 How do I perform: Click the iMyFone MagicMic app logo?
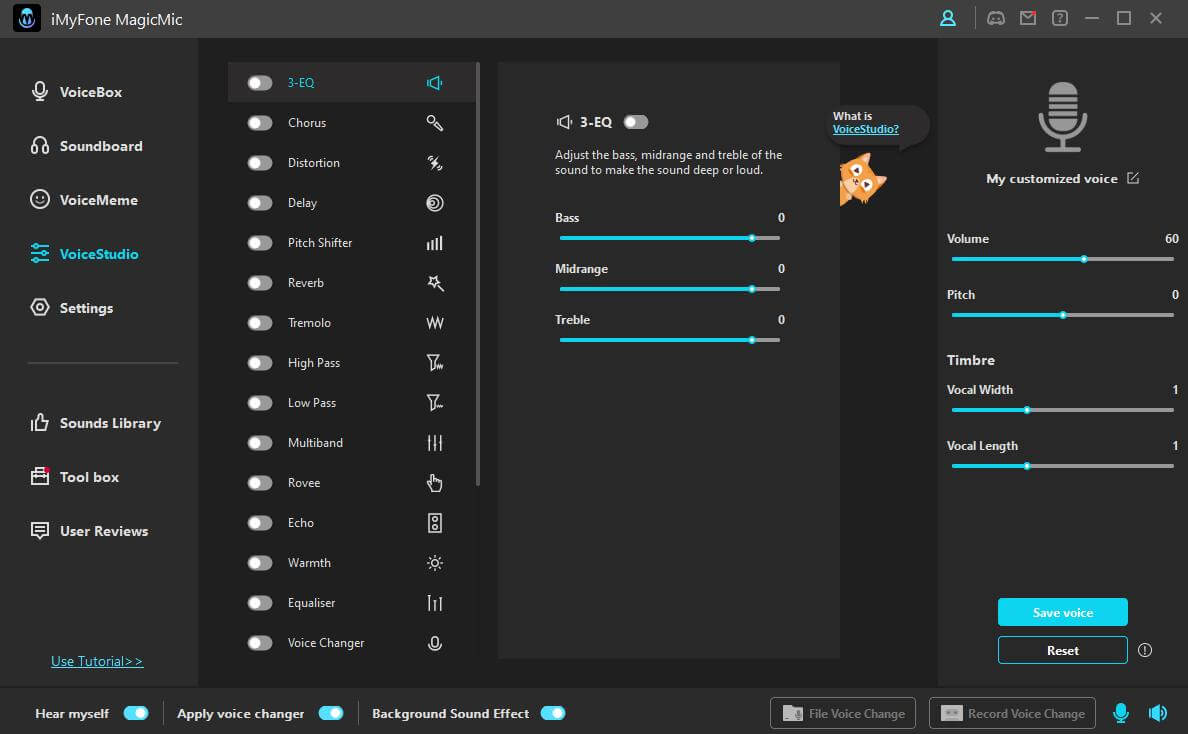click(x=27, y=19)
